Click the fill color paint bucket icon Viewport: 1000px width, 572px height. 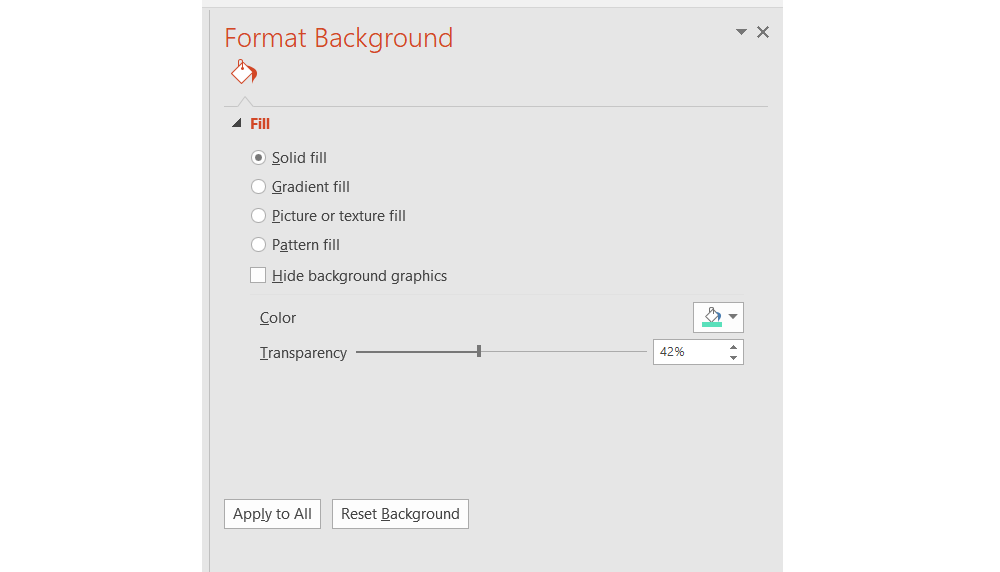pos(711,317)
